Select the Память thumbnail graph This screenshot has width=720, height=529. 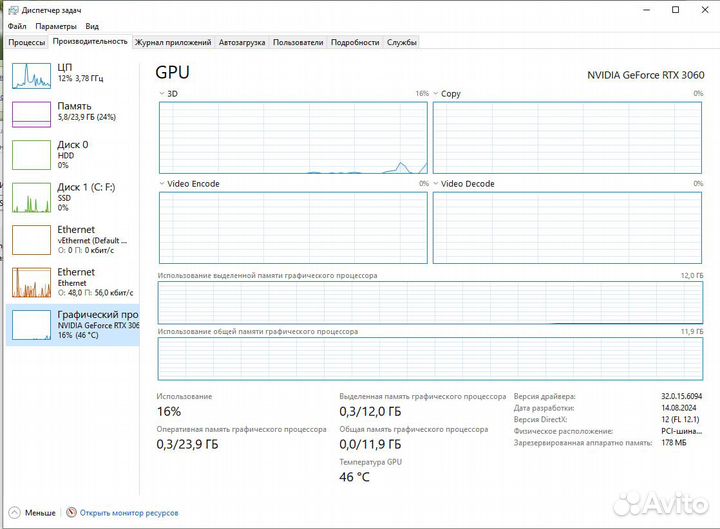31,114
